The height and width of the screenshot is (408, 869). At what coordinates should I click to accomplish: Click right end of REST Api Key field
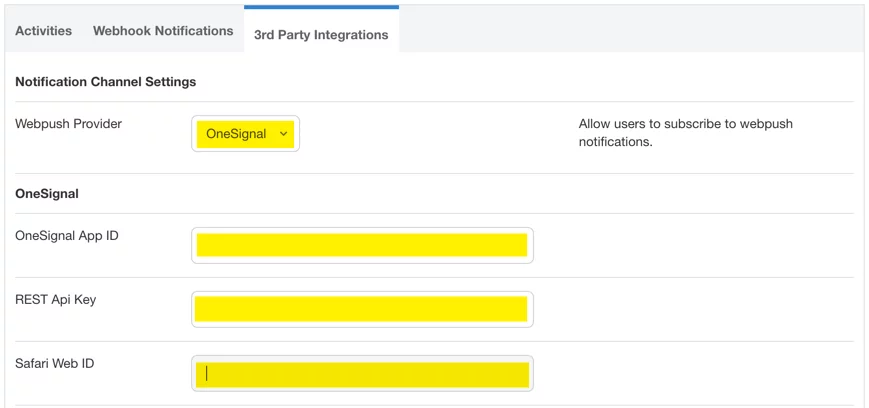(521, 309)
